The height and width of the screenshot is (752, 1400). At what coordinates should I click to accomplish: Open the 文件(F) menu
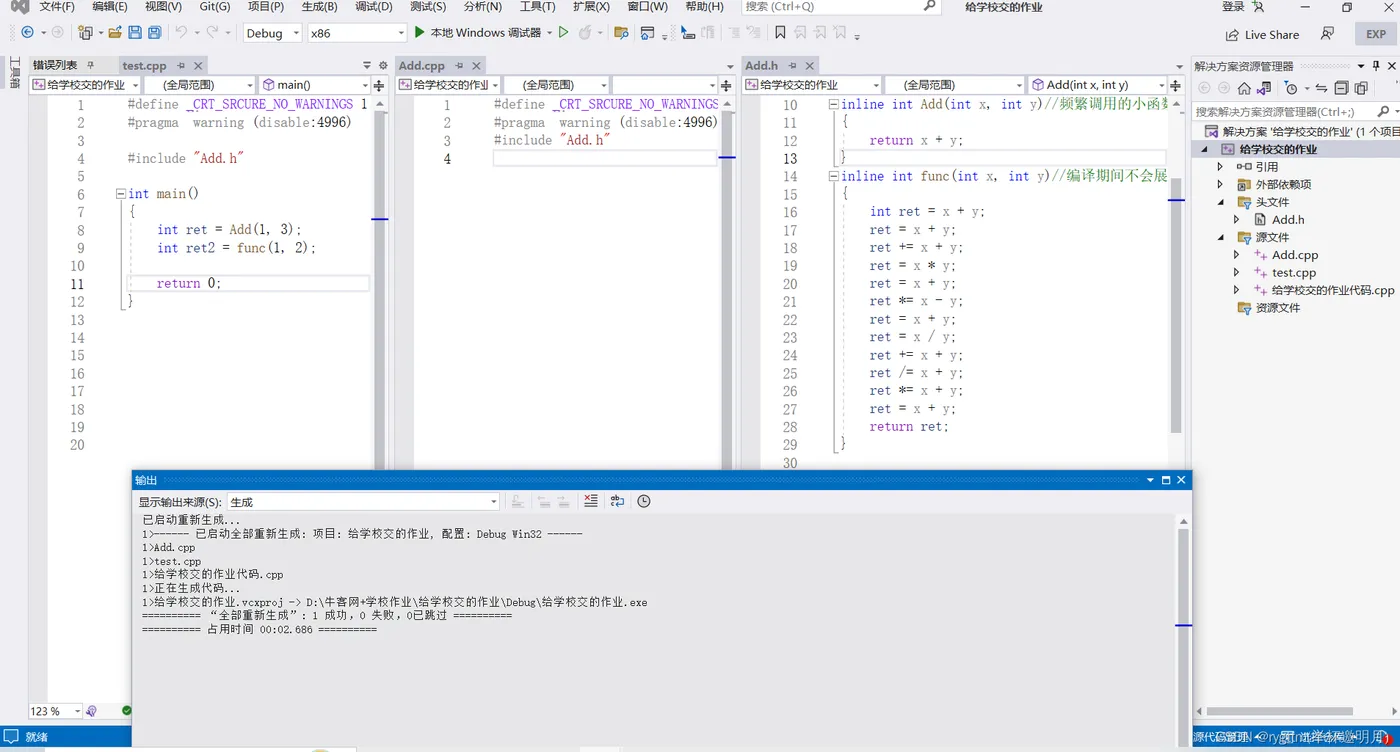57,7
